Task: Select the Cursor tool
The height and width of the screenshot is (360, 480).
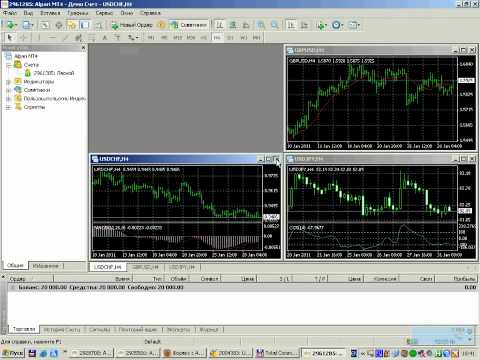Action: [10, 37]
